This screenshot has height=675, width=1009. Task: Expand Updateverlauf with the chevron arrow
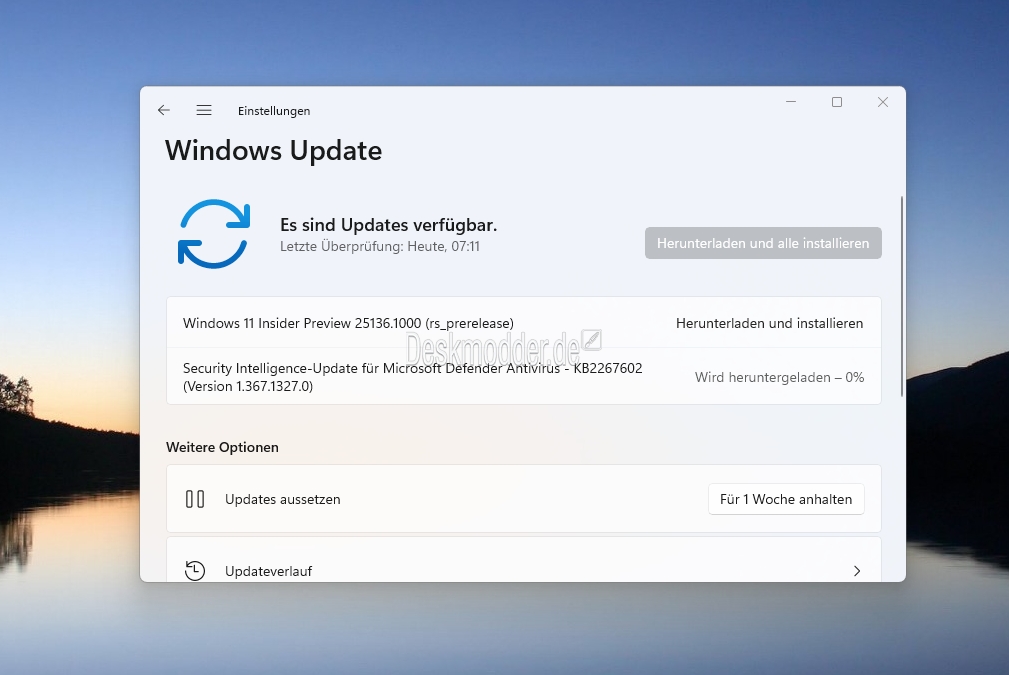pyautogui.click(x=856, y=571)
